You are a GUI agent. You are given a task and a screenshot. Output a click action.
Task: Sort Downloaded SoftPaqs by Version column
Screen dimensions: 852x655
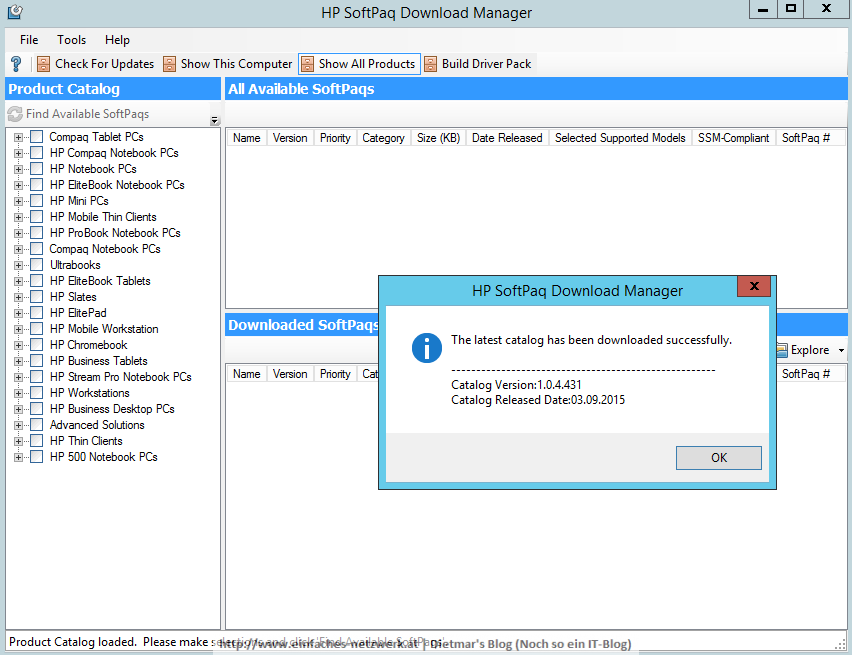pos(290,374)
